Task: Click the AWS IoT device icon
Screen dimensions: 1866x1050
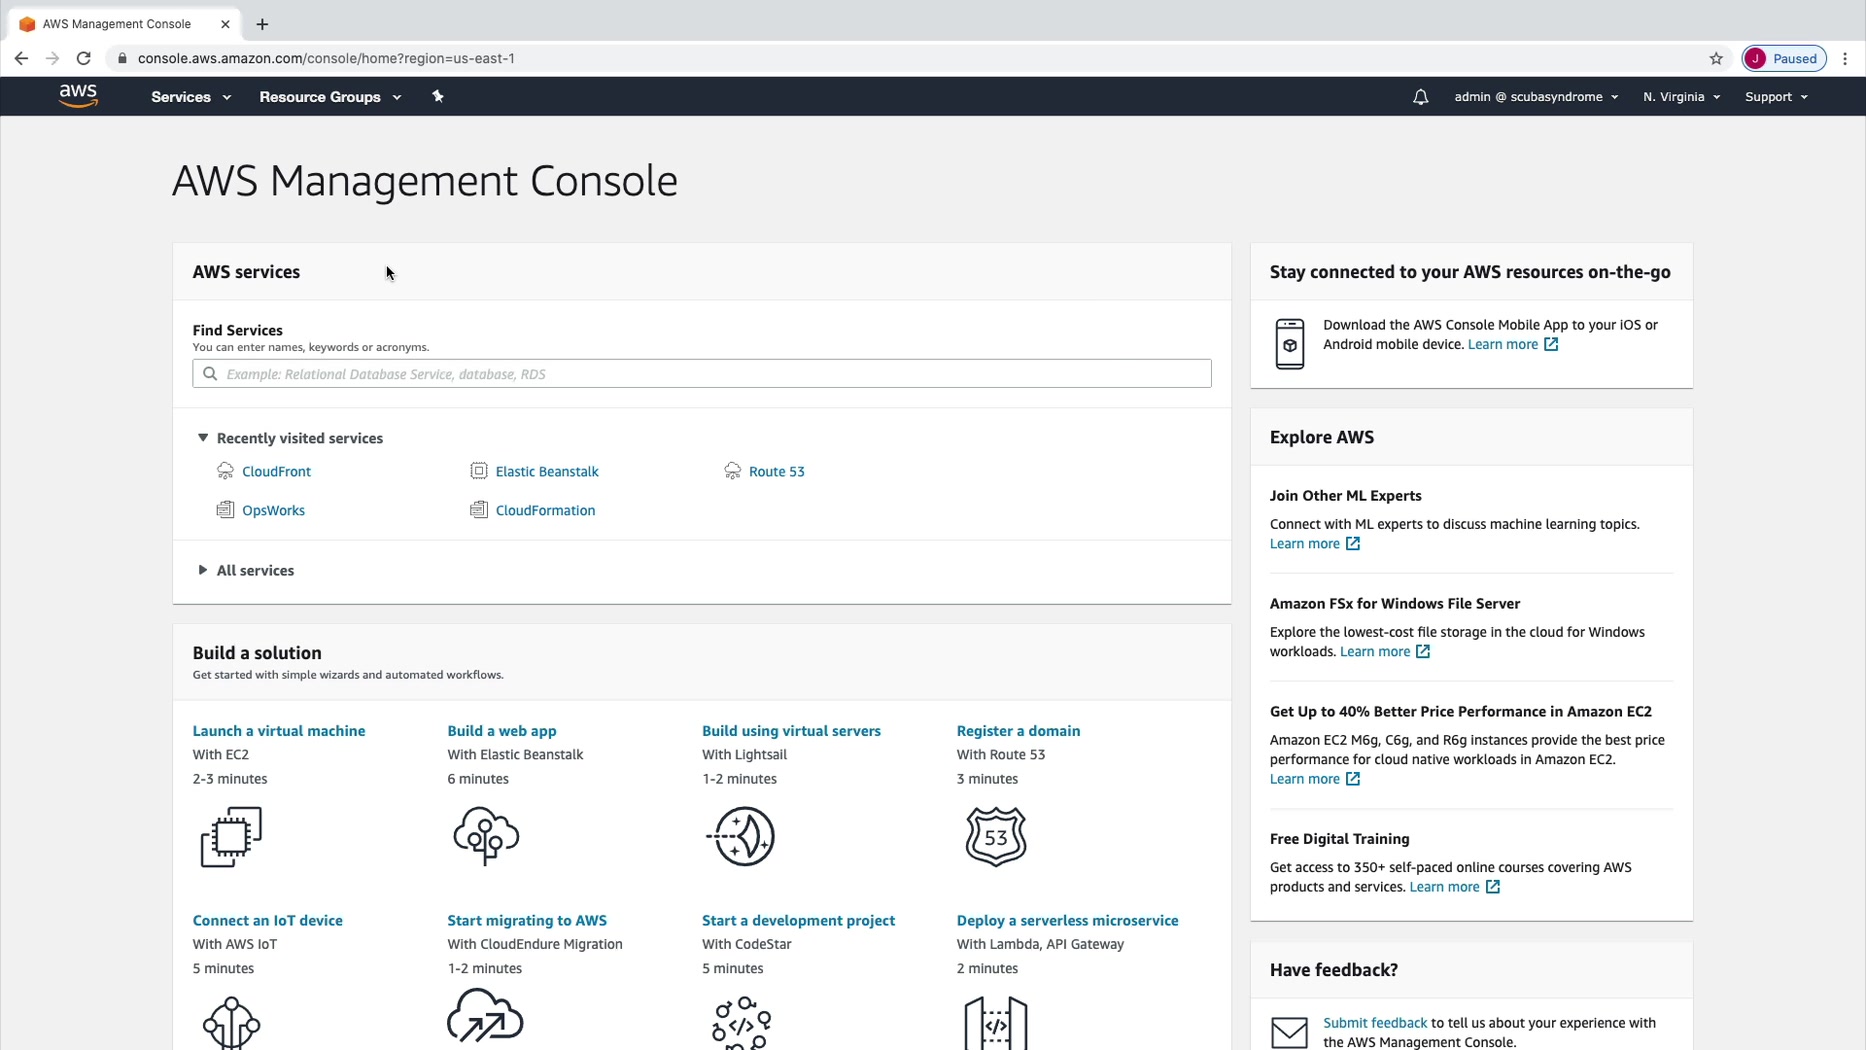Action: pyautogui.click(x=231, y=1023)
